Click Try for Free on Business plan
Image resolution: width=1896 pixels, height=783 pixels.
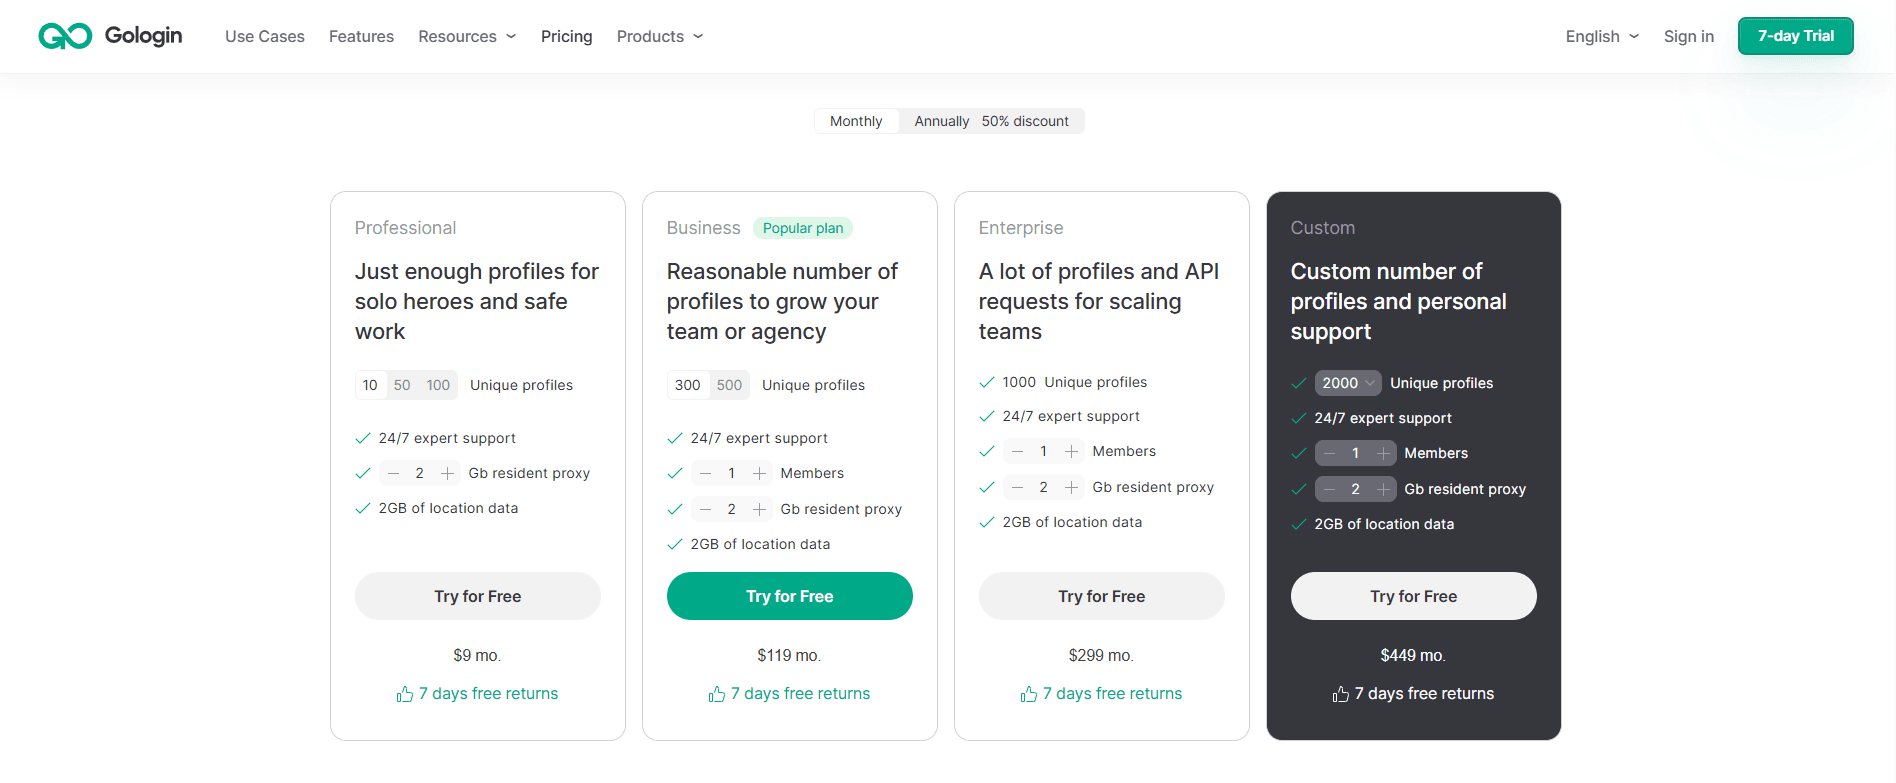click(x=789, y=596)
